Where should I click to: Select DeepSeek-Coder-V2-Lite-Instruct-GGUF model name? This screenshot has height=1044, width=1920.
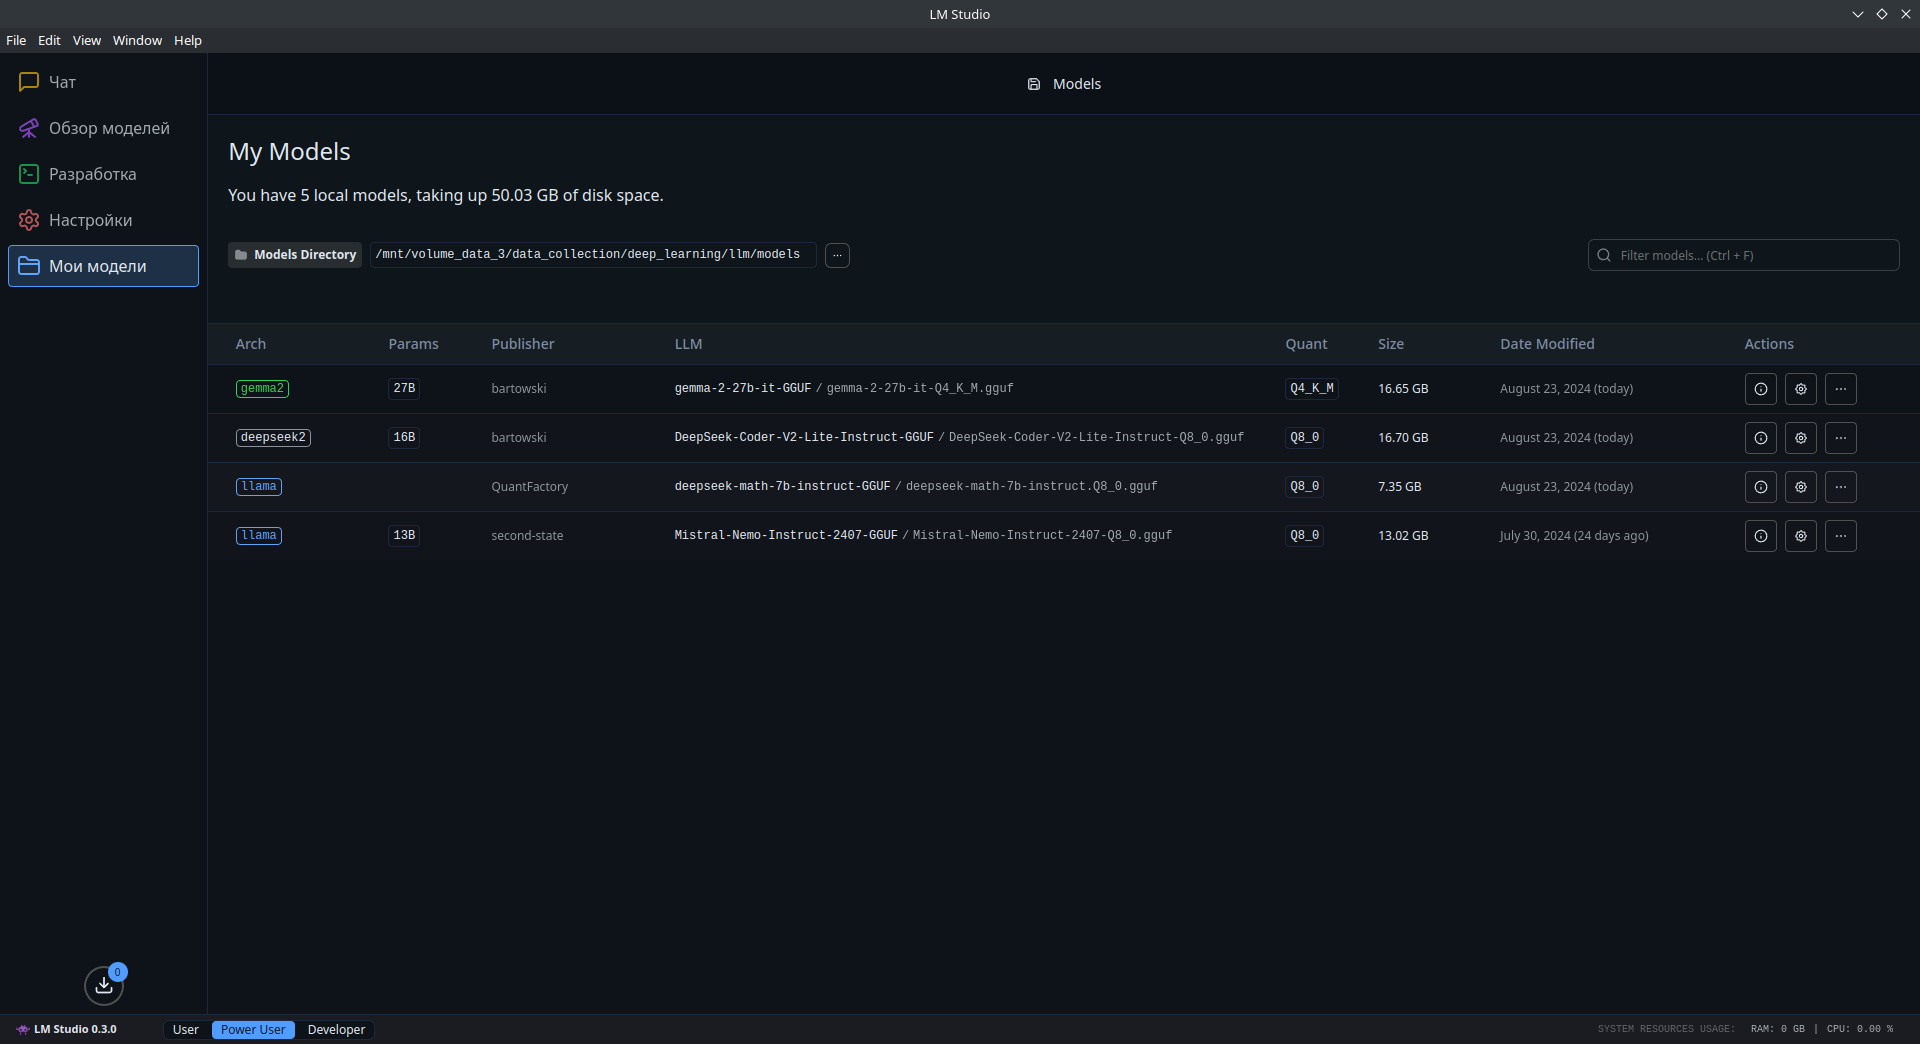pyautogui.click(x=804, y=438)
